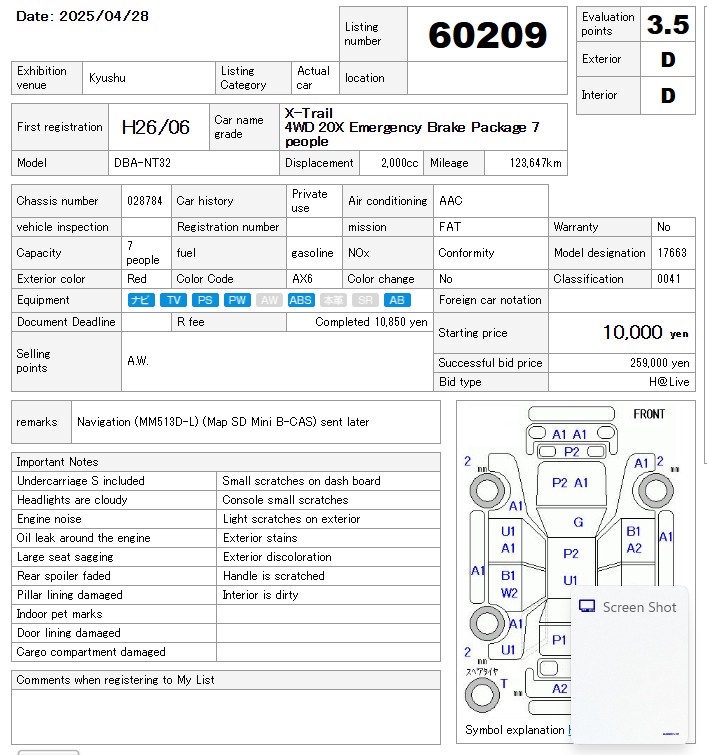Click Small scratches on dash board note
707x755 pixels.
[x=301, y=481]
